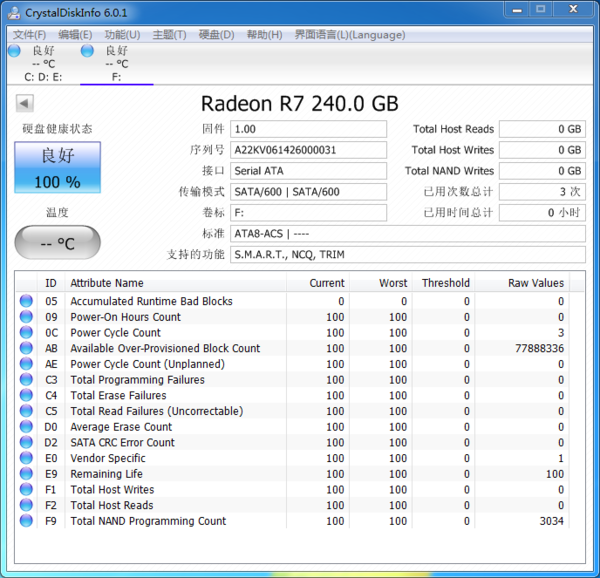Click status icon for Power Cycle Count (Unplanned)
The height and width of the screenshot is (578, 600).
pos(26,364)
